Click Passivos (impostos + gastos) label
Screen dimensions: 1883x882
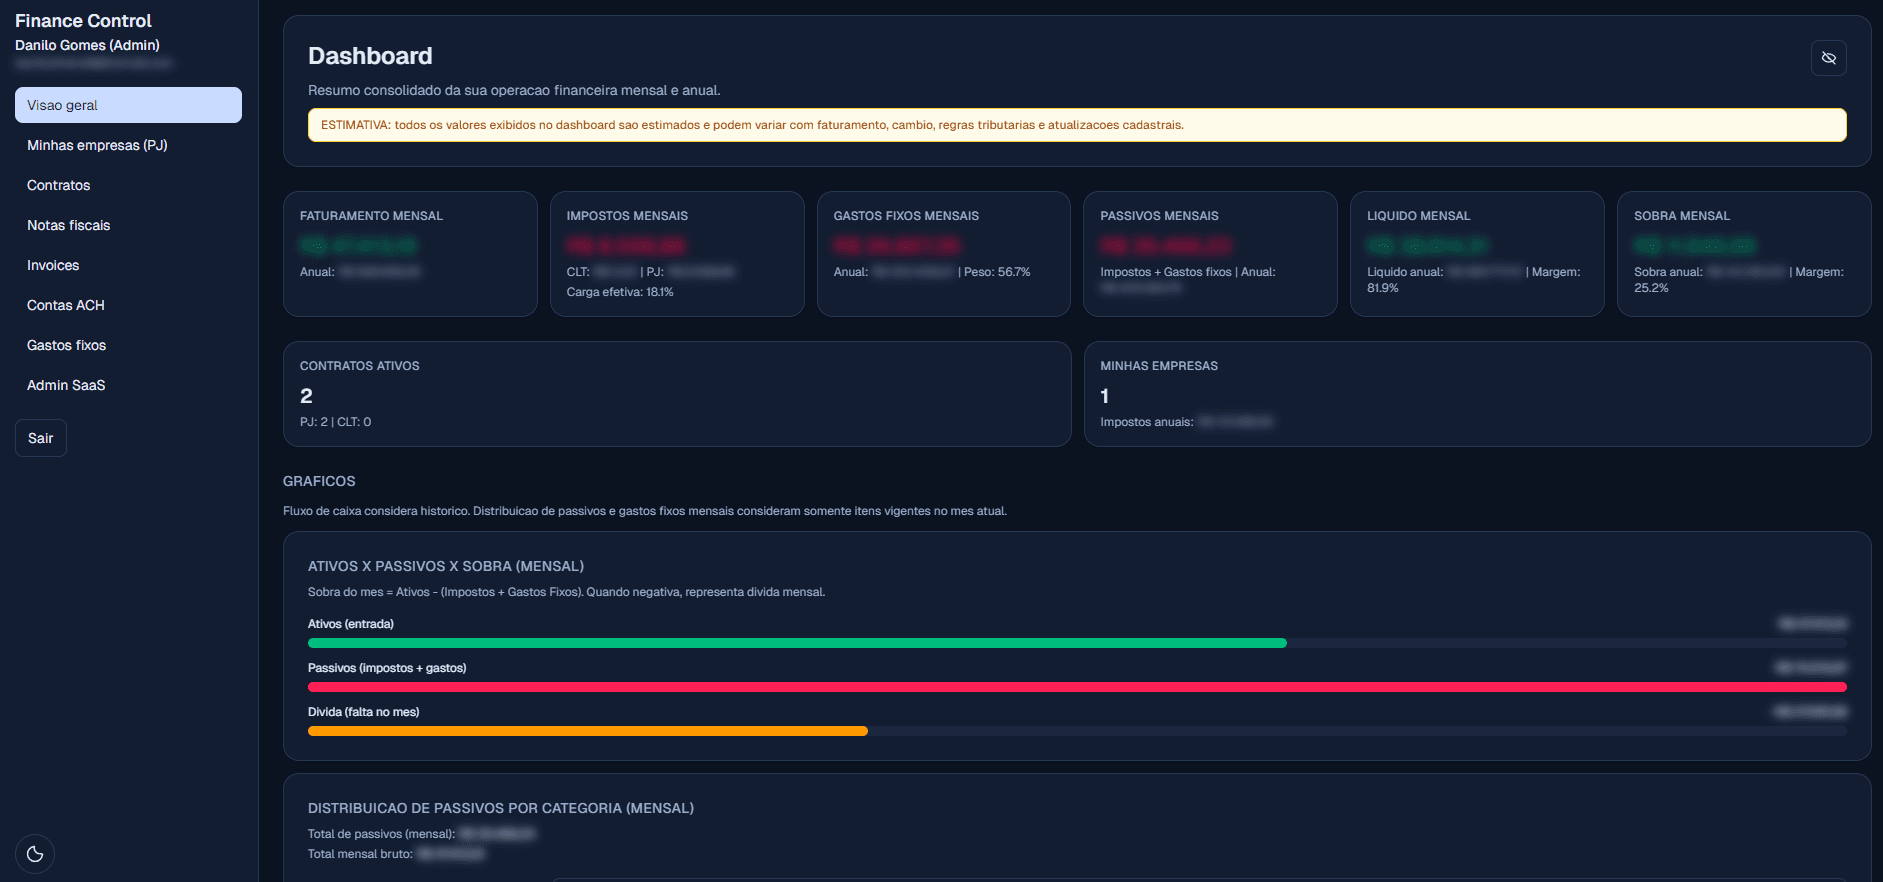click(387, 668)
